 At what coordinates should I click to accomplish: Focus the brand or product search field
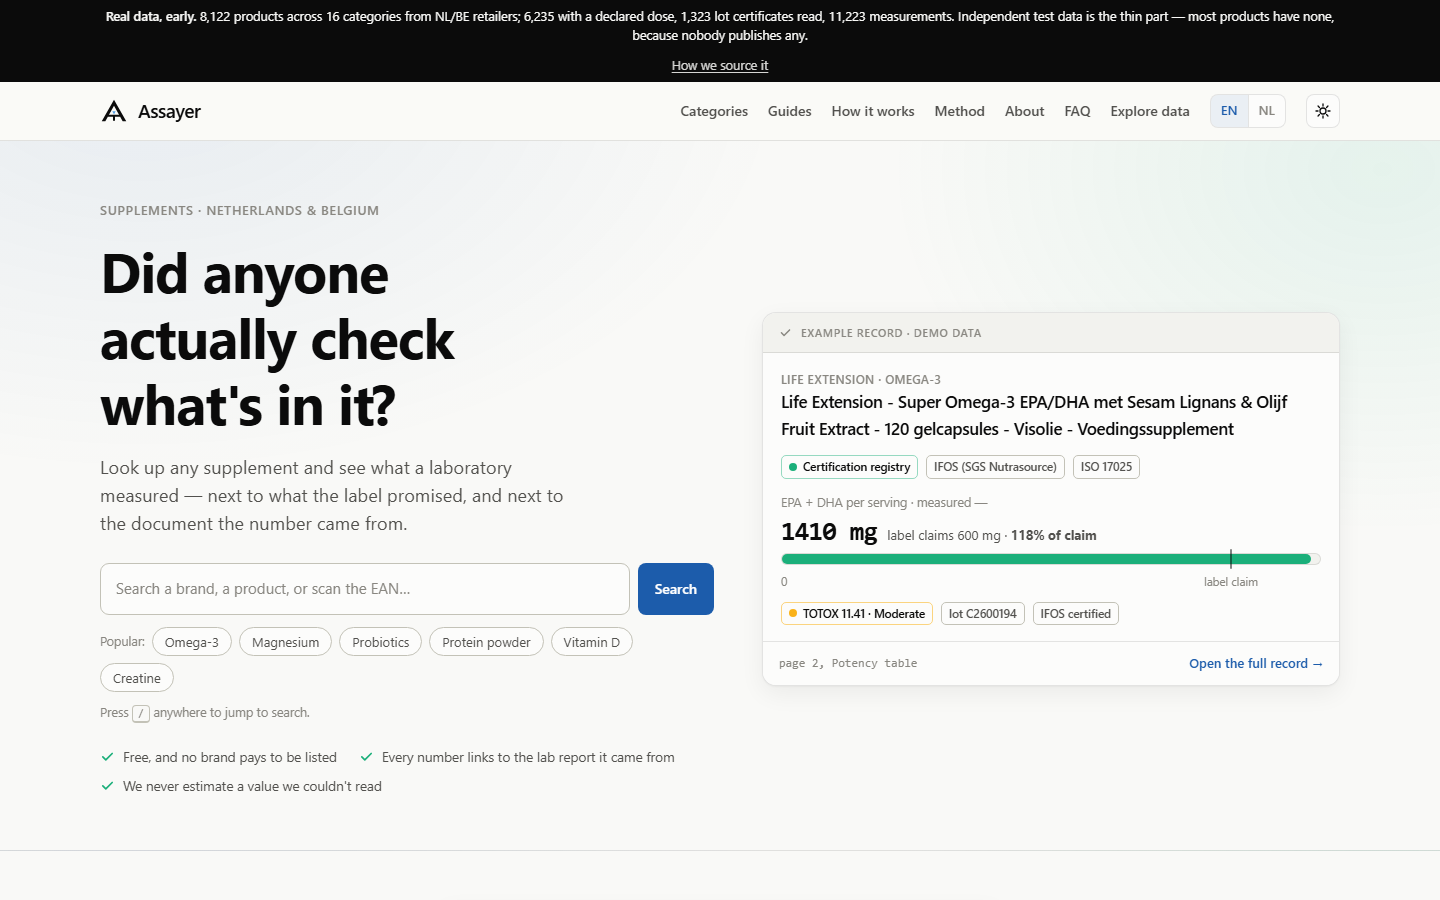(x=365, y=589)
